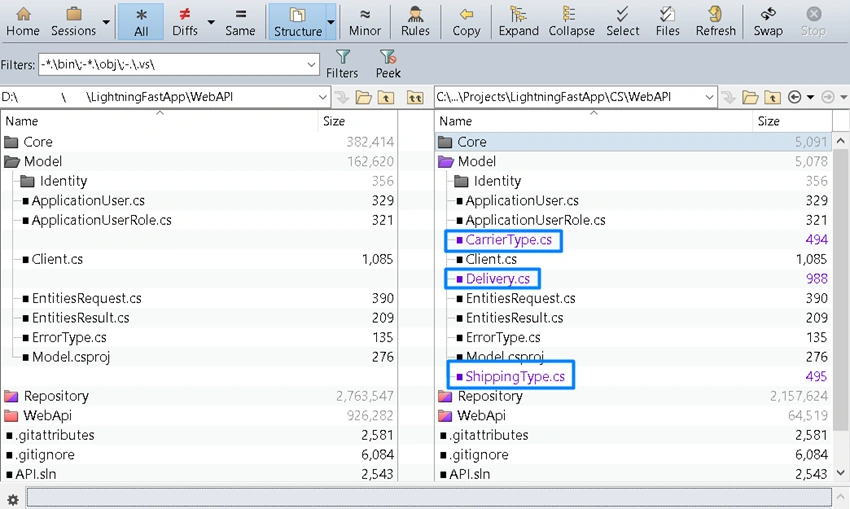Viewport: 850px width, 509px height.
Task: Click the Select toolbar button
Action: point(622,22)
